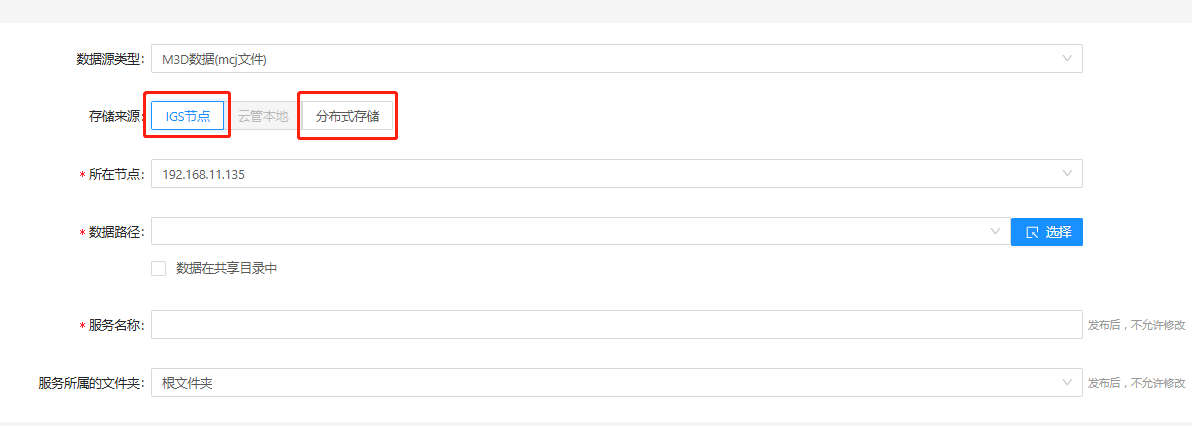1192x426 pixels.
Task: Click the cursor icon on the 选择 button
Action: point(1032,232)
